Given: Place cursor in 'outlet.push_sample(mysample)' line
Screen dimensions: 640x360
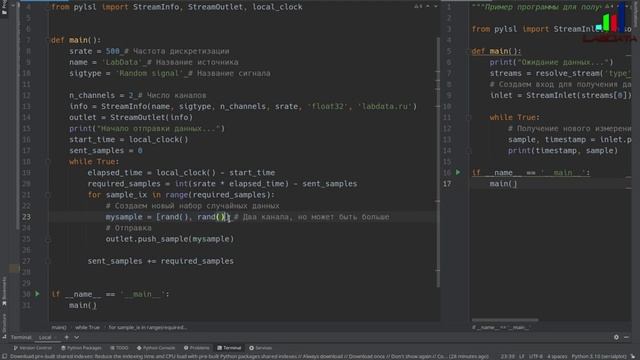Looking at the screenshot, I should 170,239.
